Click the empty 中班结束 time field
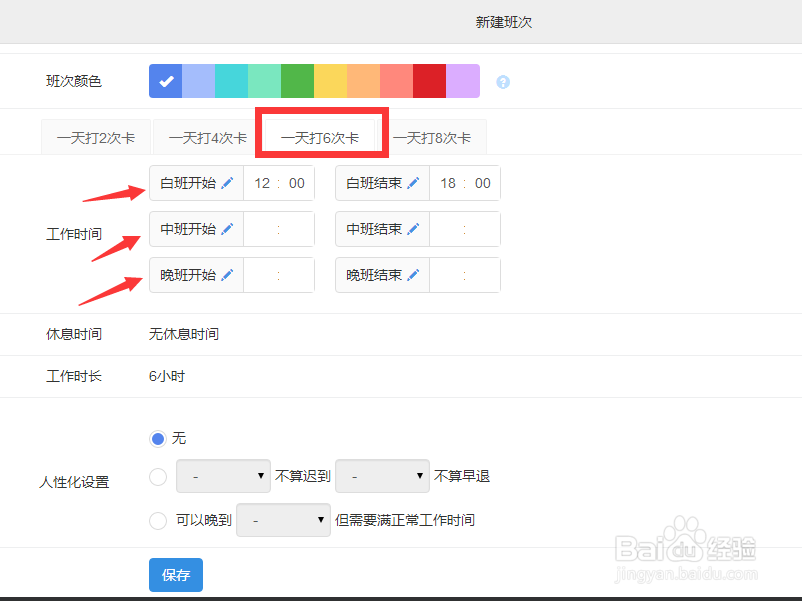Image resolution: width=802 pixels, height=601 pixels. coord(465,229)
